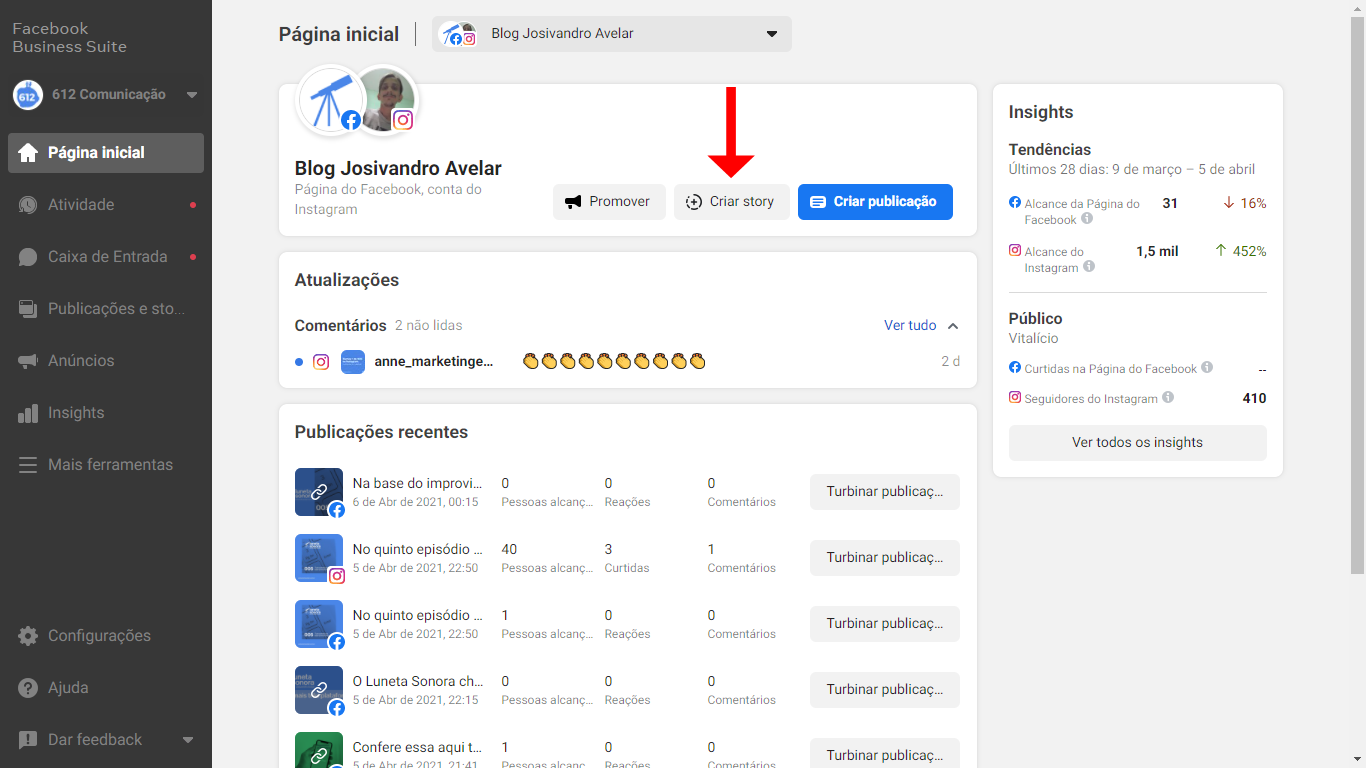Click the Atividade clock icon
Screen dimensions: 1366x768
28,205
